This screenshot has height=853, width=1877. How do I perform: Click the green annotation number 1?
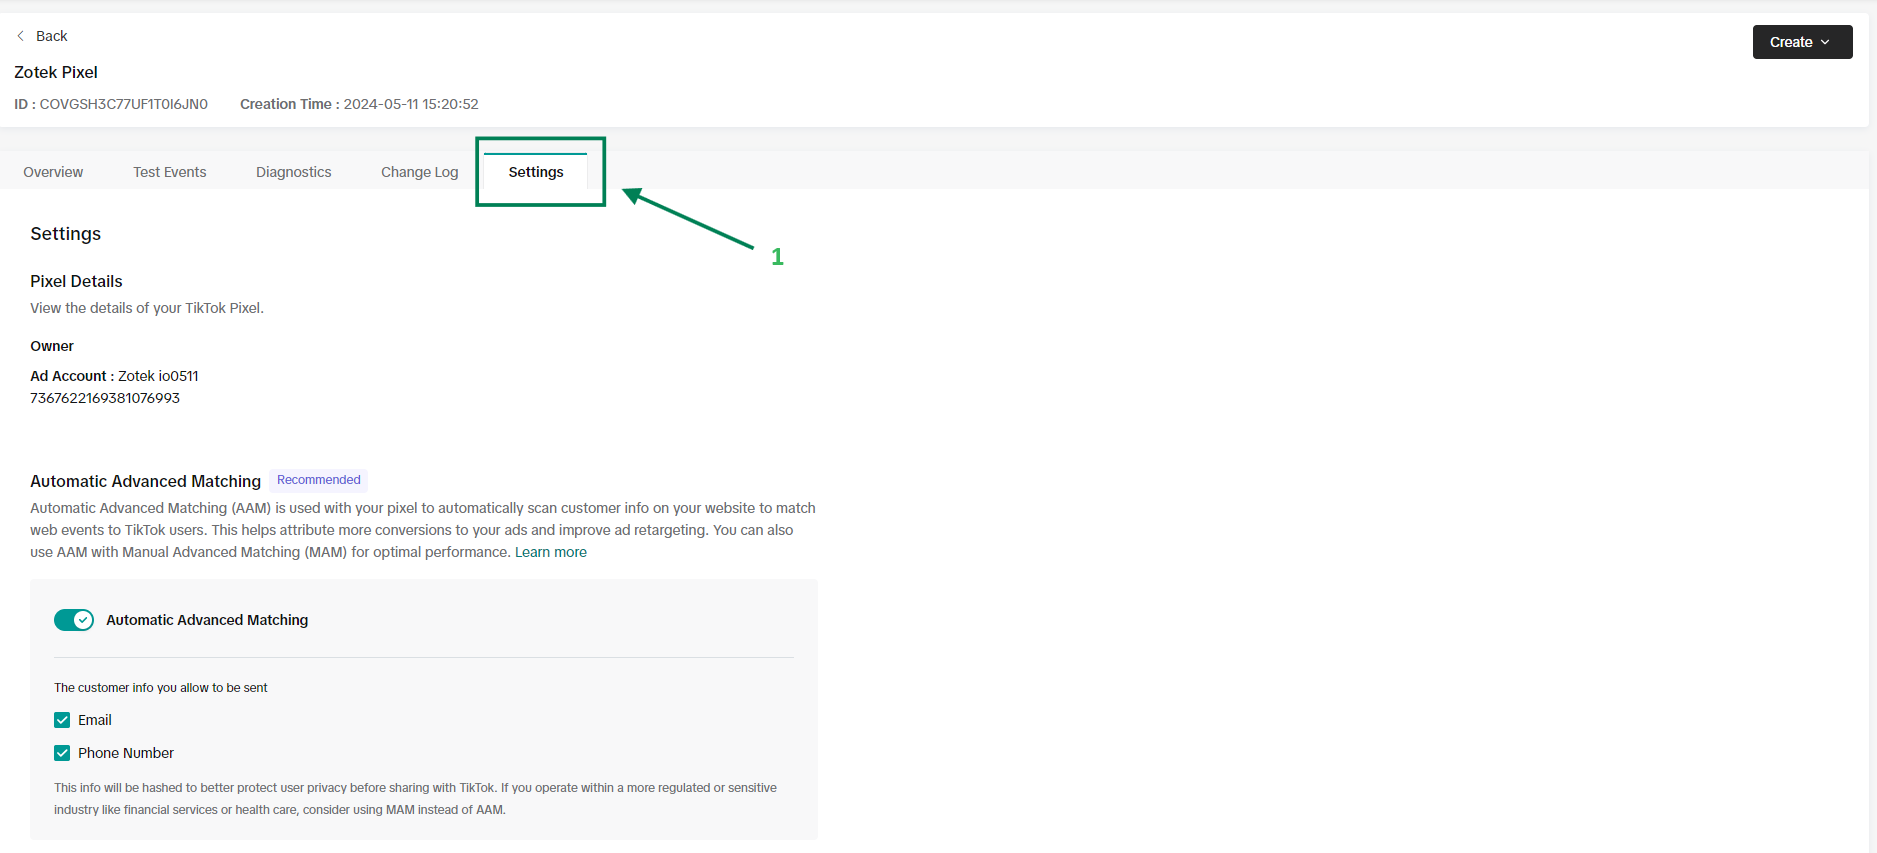tap(777, 257)
